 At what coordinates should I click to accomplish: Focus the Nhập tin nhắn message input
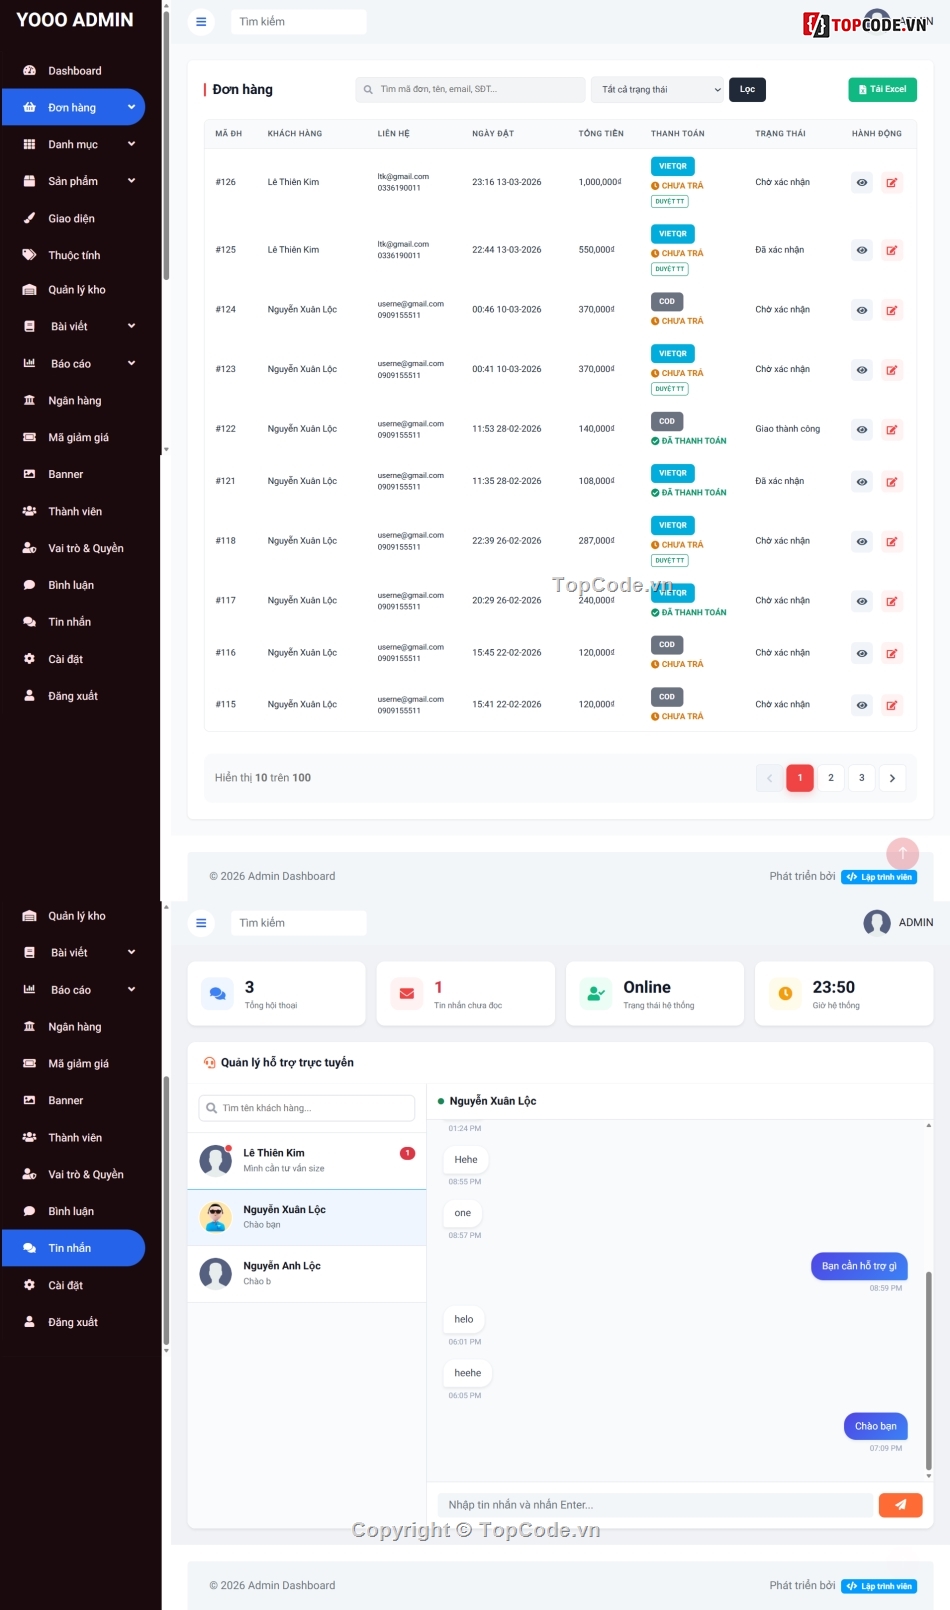(x=655, y=1505)
